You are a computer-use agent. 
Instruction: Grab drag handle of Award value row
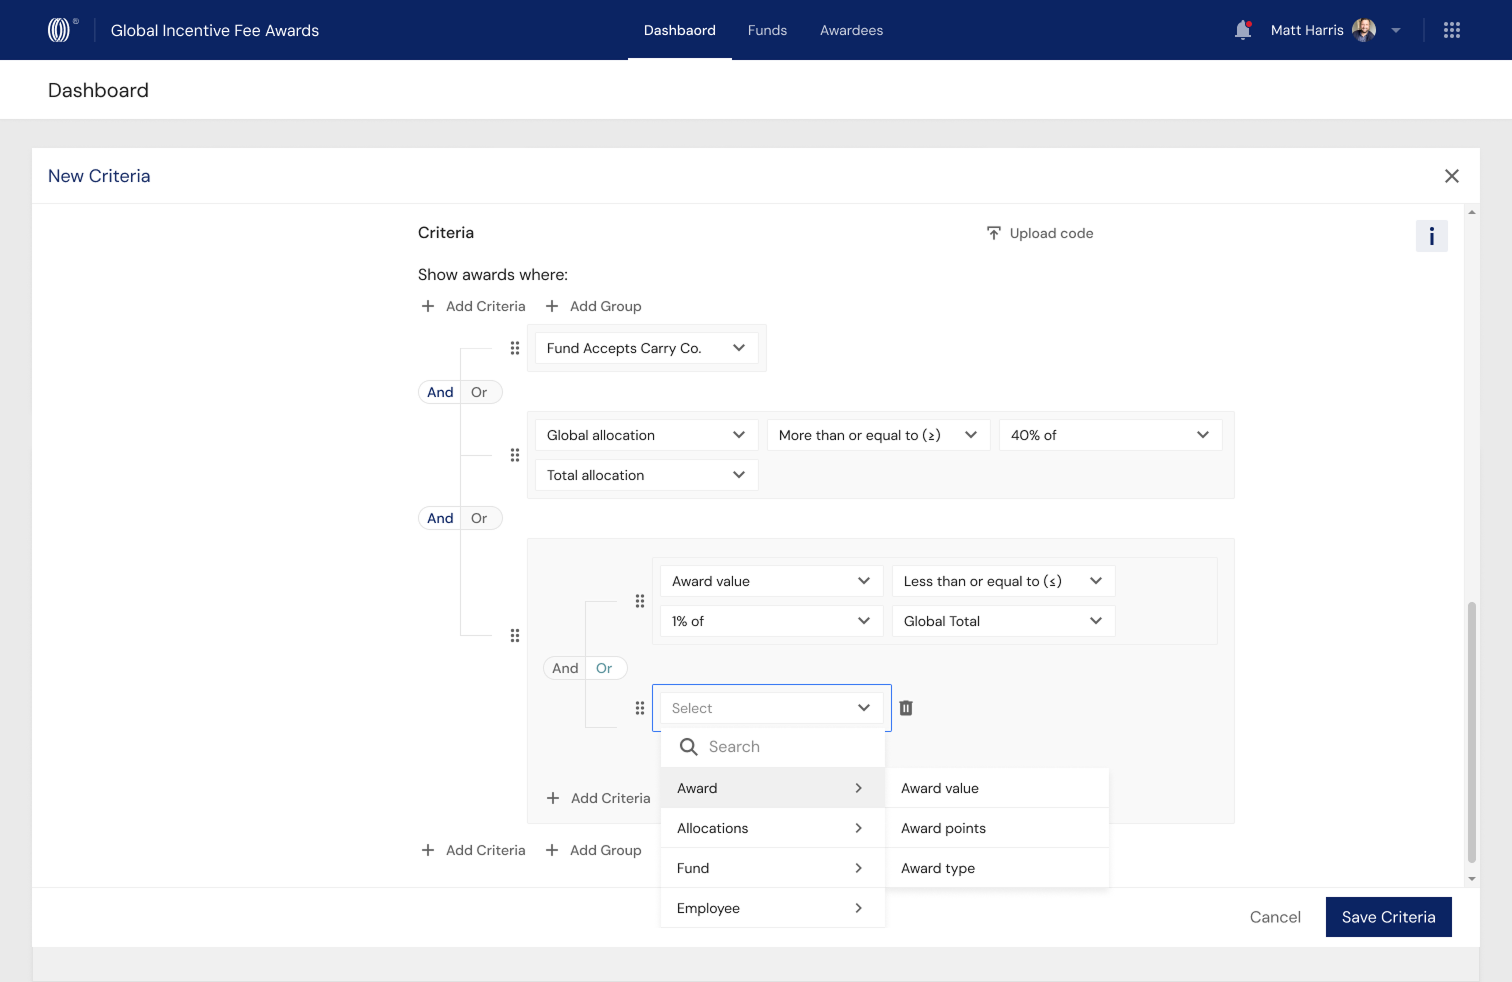640,601
